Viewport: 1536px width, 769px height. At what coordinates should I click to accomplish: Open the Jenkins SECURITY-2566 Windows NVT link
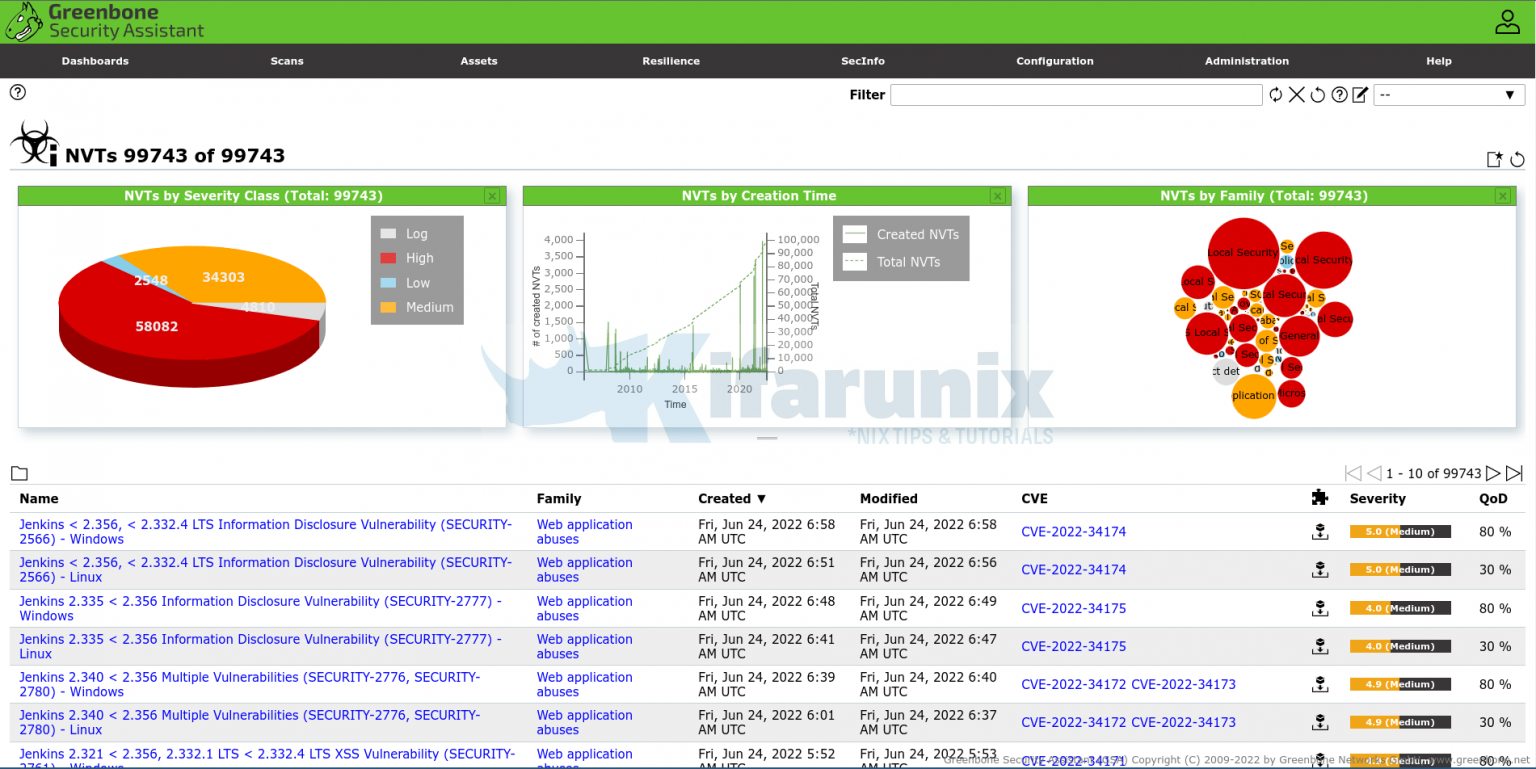point(266,532)
